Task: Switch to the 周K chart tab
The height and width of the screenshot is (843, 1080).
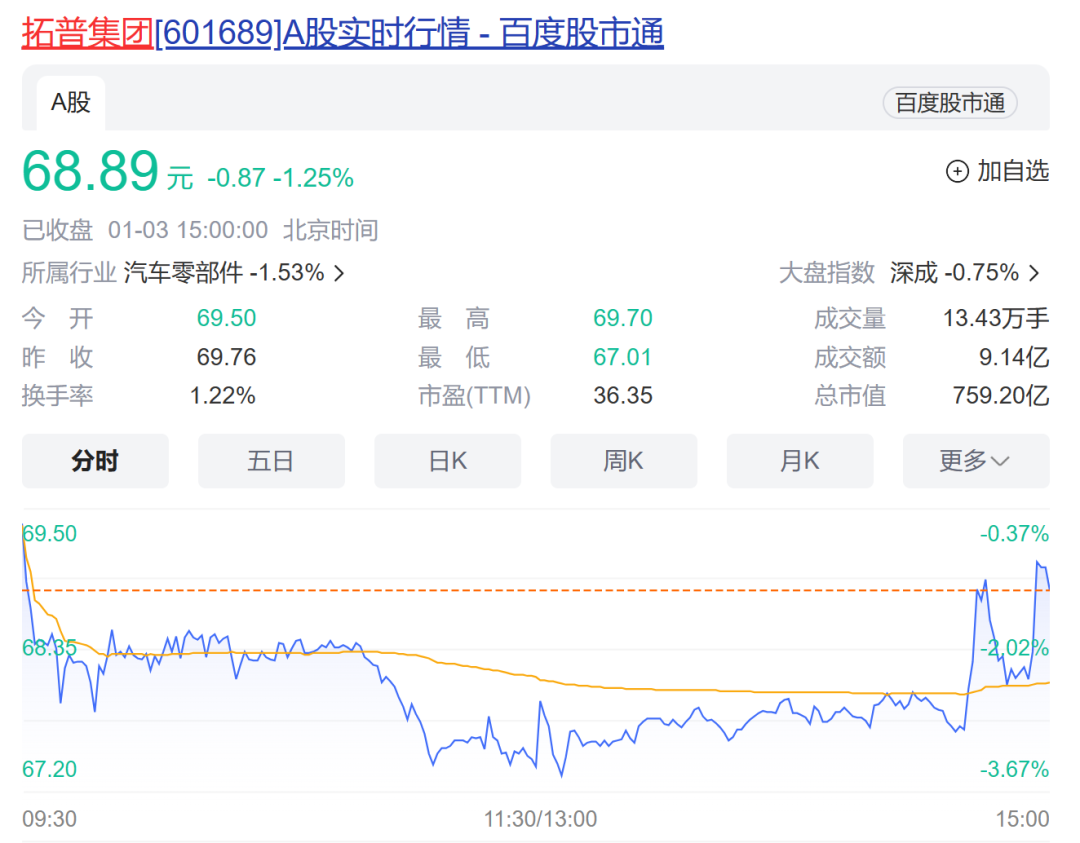Action: click(624, 461)
